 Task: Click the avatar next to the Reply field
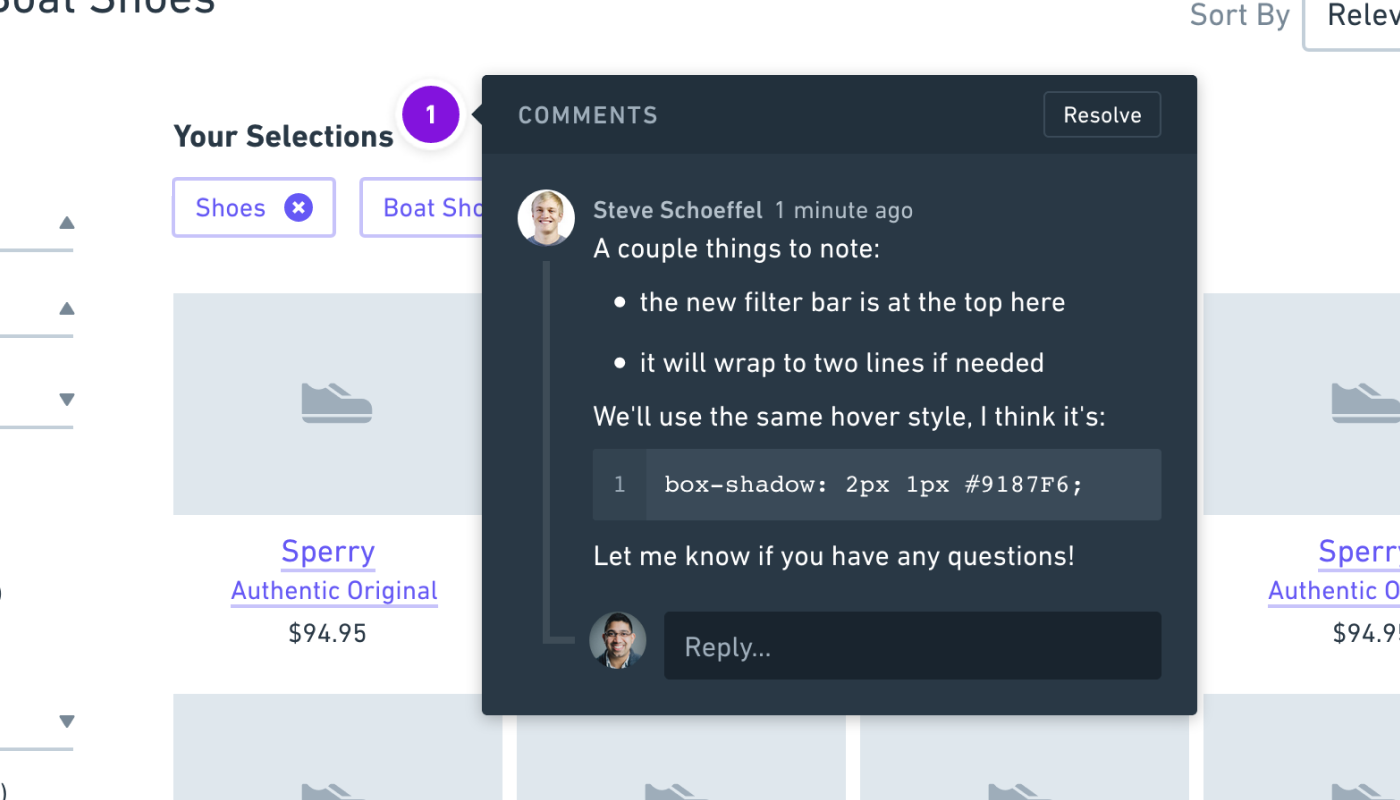pos(617,640)
